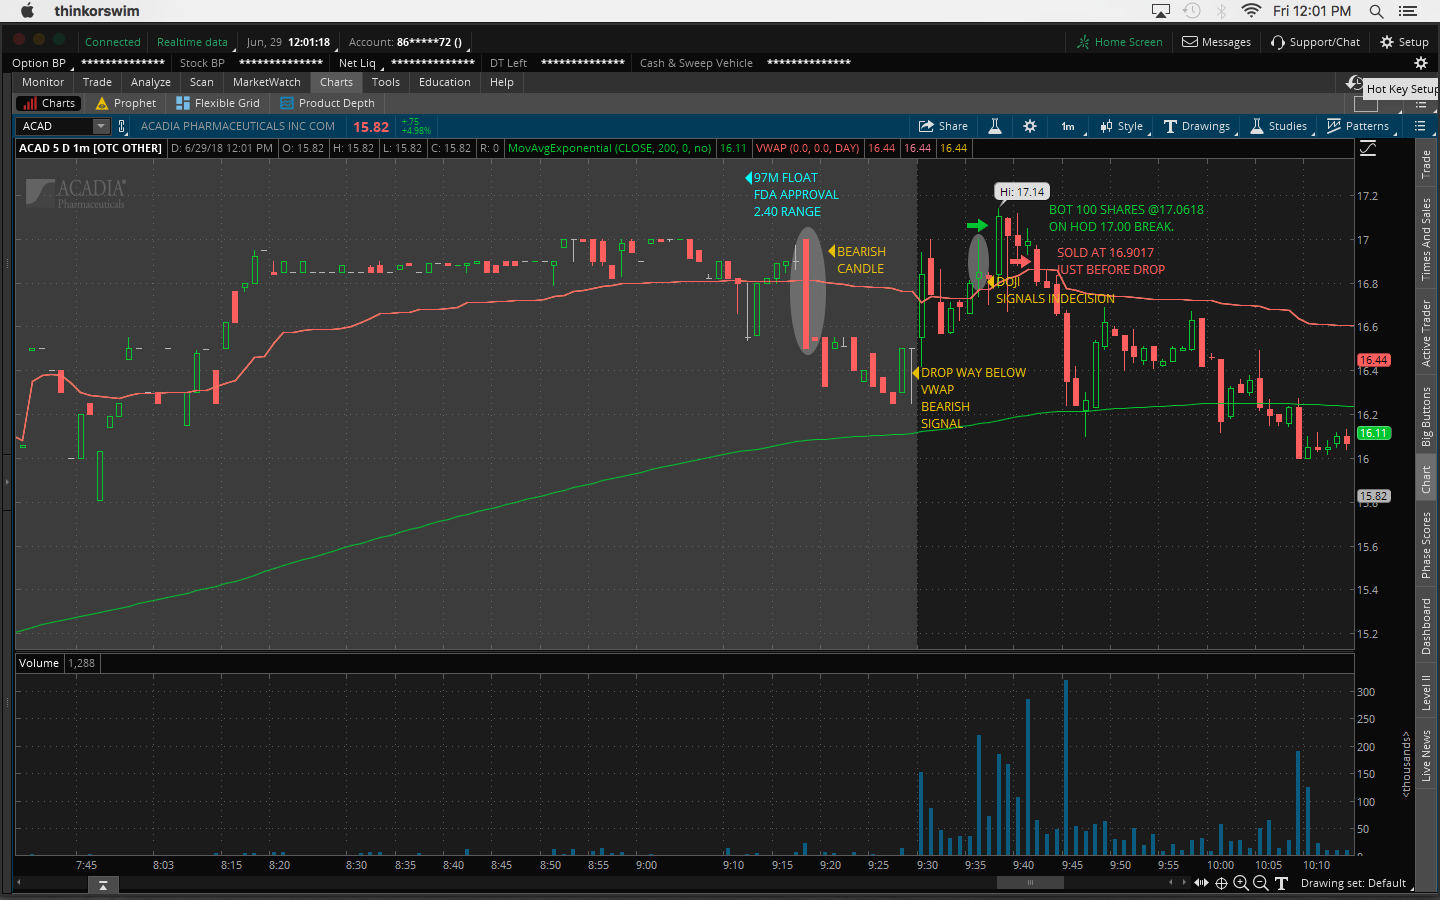Switch to the Trade tab in main menu
1440x900 pixels.
(x=97, y=82)
